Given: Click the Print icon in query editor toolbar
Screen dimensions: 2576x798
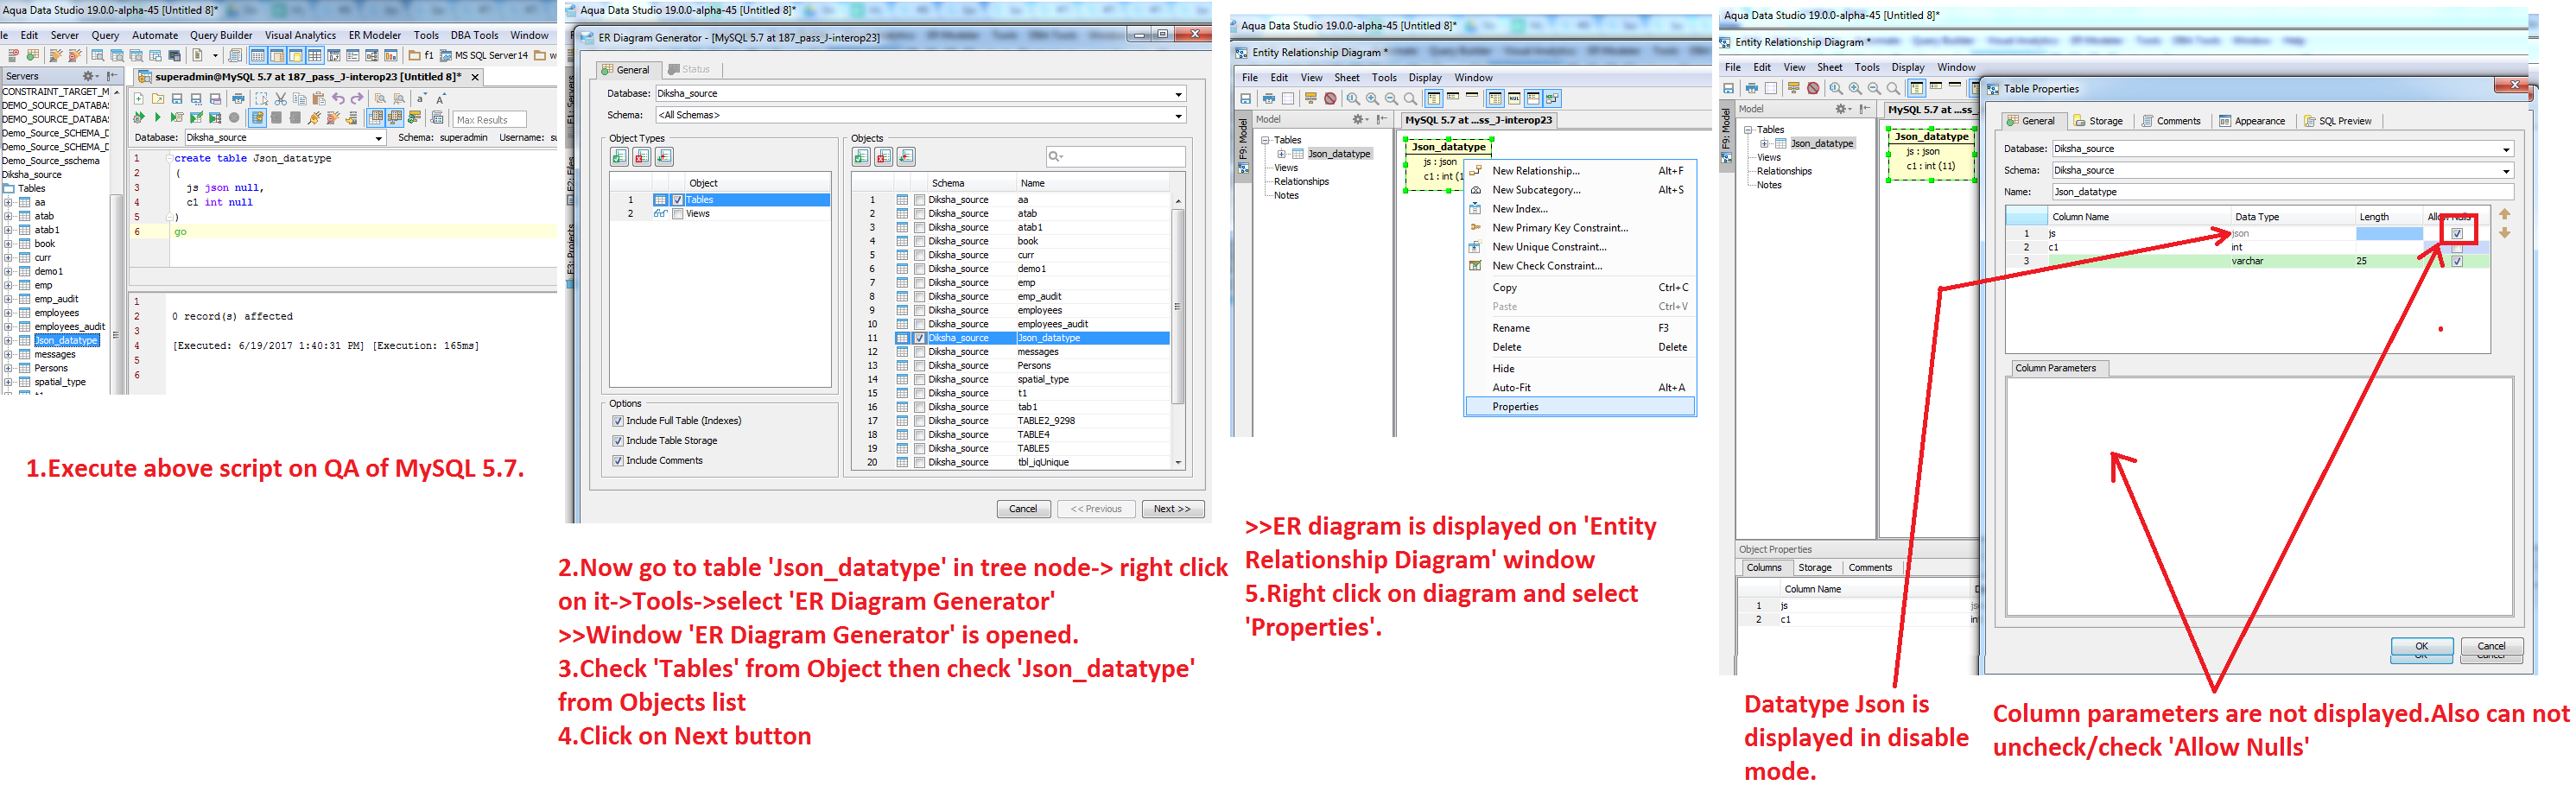Looking at the screenshot, I should (238, 99).
